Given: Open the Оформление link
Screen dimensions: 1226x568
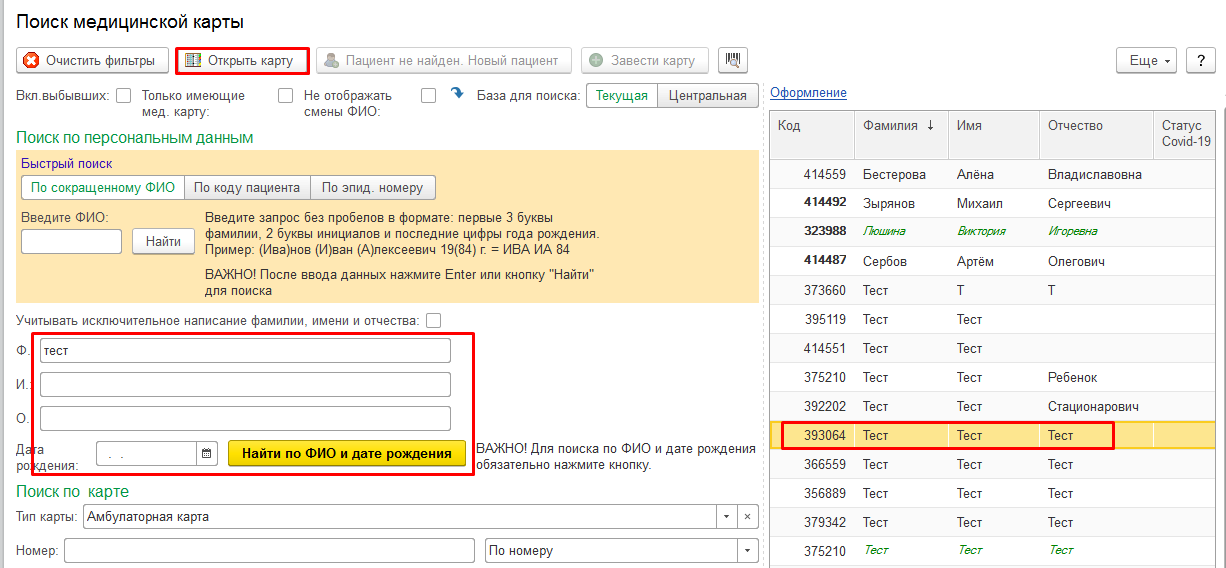Looking at the screenshot, I should pos(808,93).
